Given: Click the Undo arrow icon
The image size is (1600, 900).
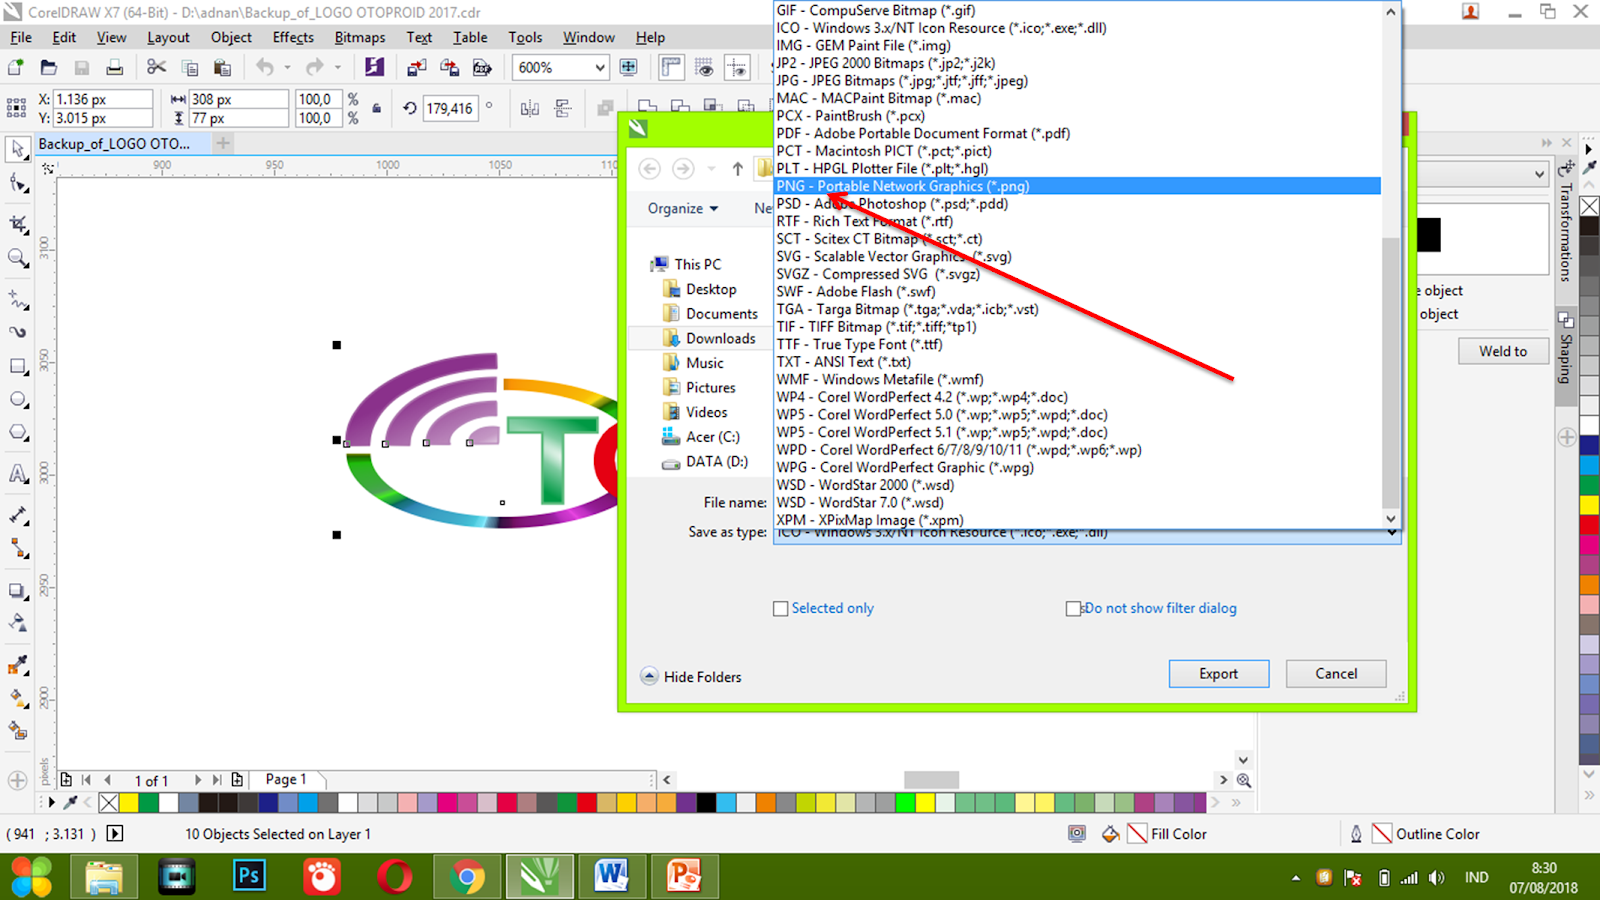Looking at the screenshot, I should tap(265, 68).
